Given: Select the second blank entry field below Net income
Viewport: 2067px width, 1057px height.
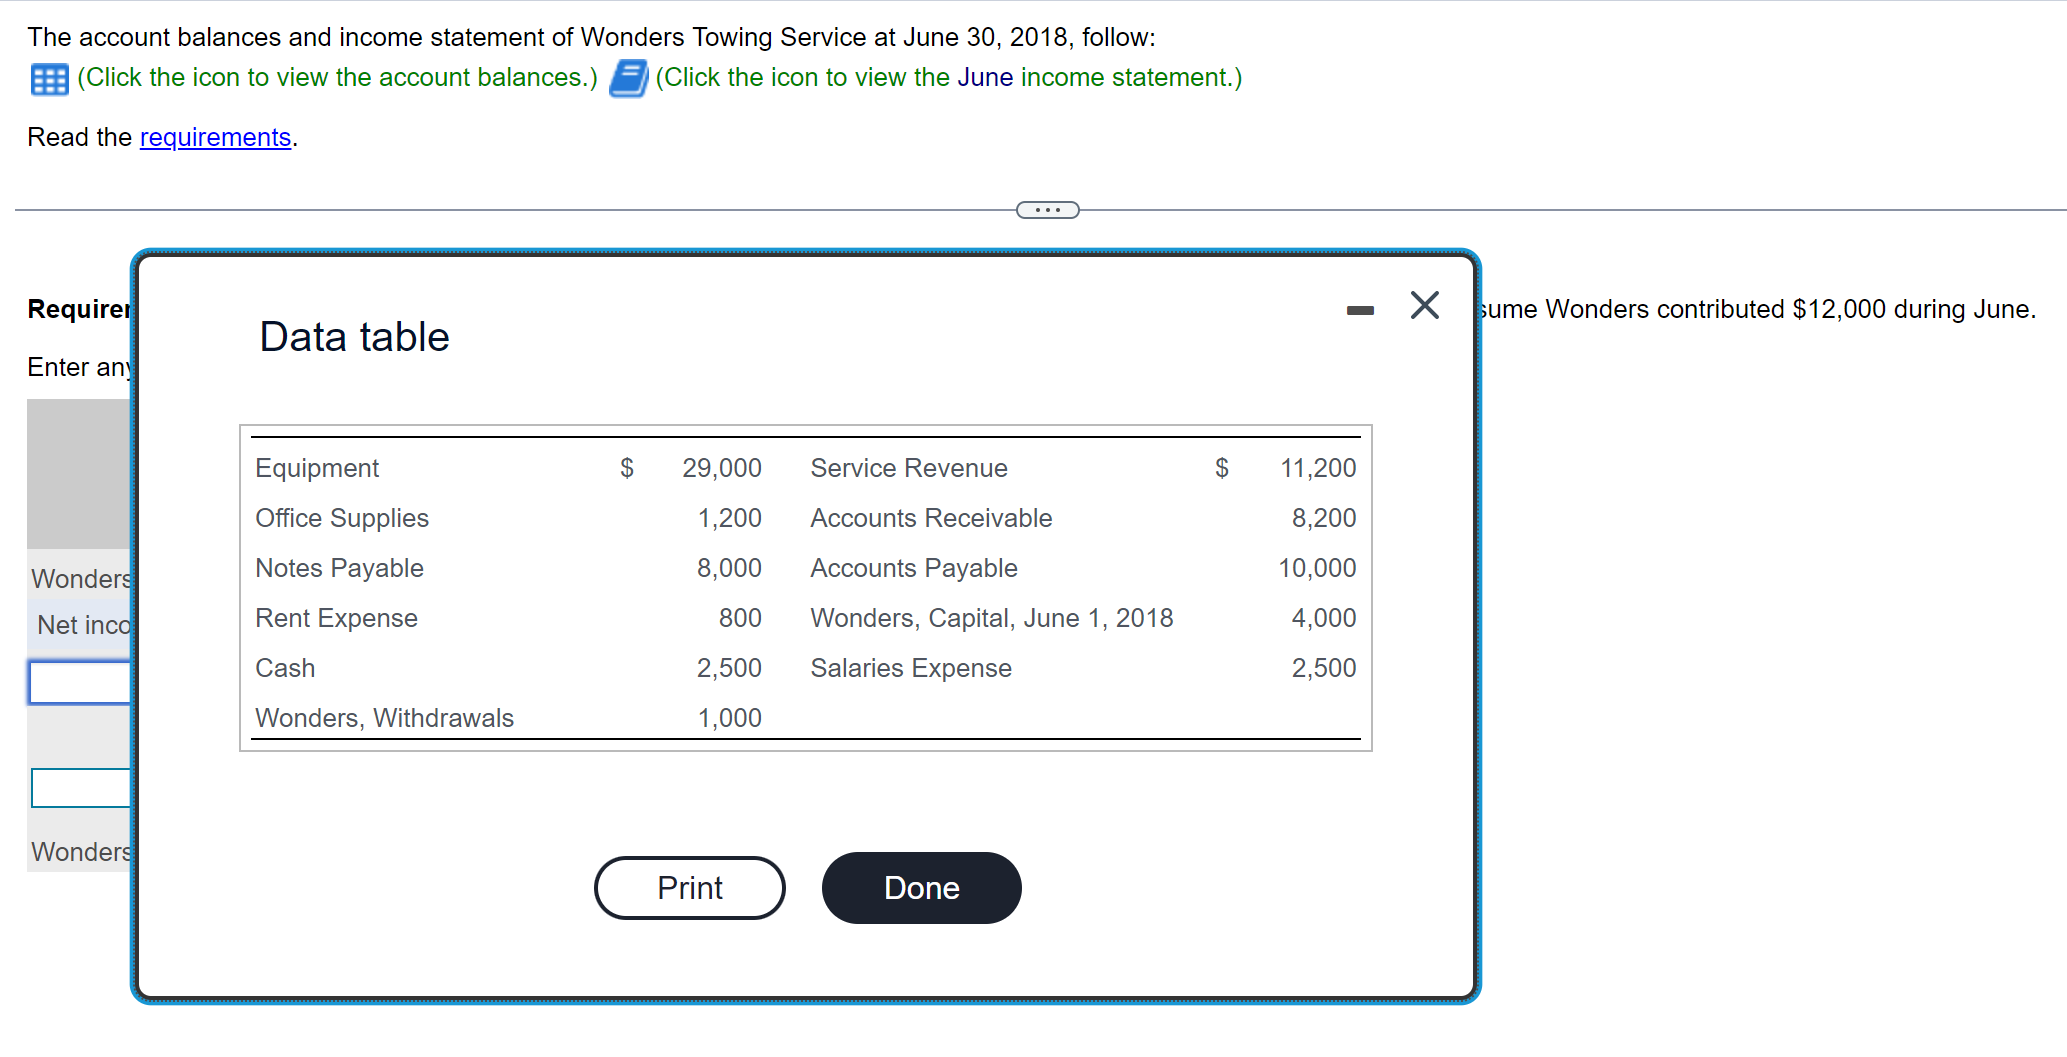Looking at the screenshot, I should point(80,787).
